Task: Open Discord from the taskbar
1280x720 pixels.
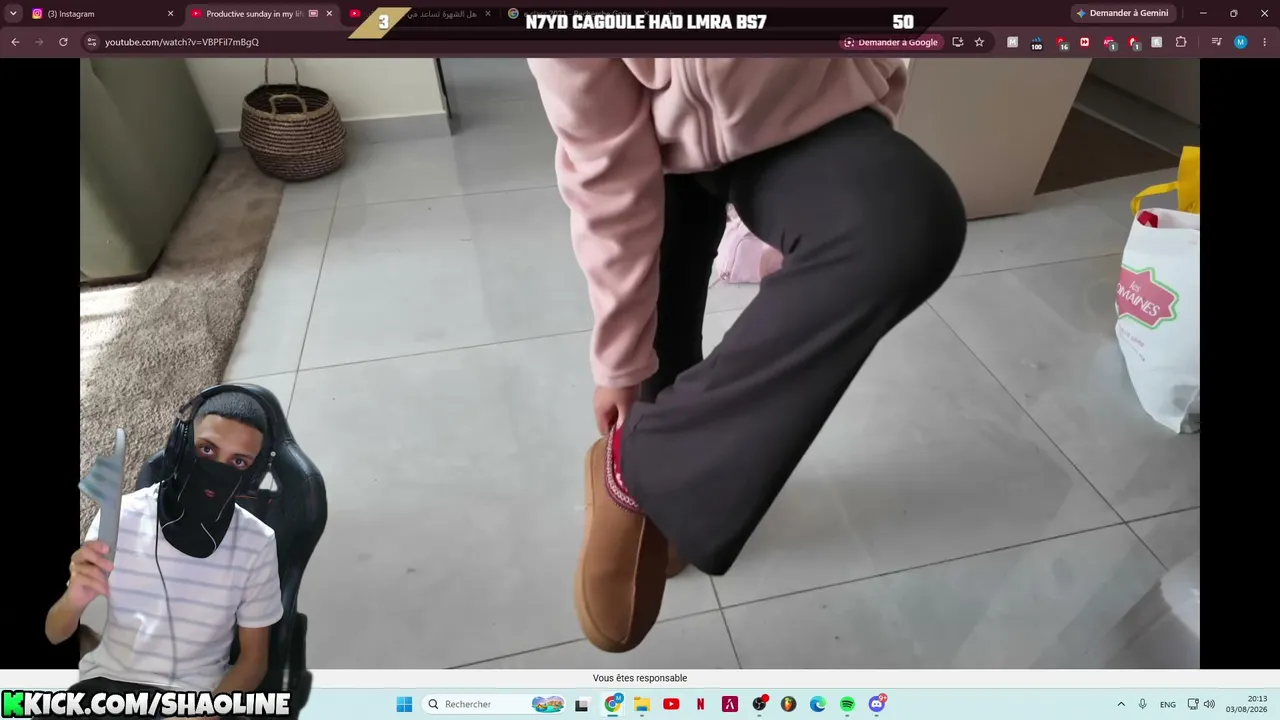Action: coord(877,704)
